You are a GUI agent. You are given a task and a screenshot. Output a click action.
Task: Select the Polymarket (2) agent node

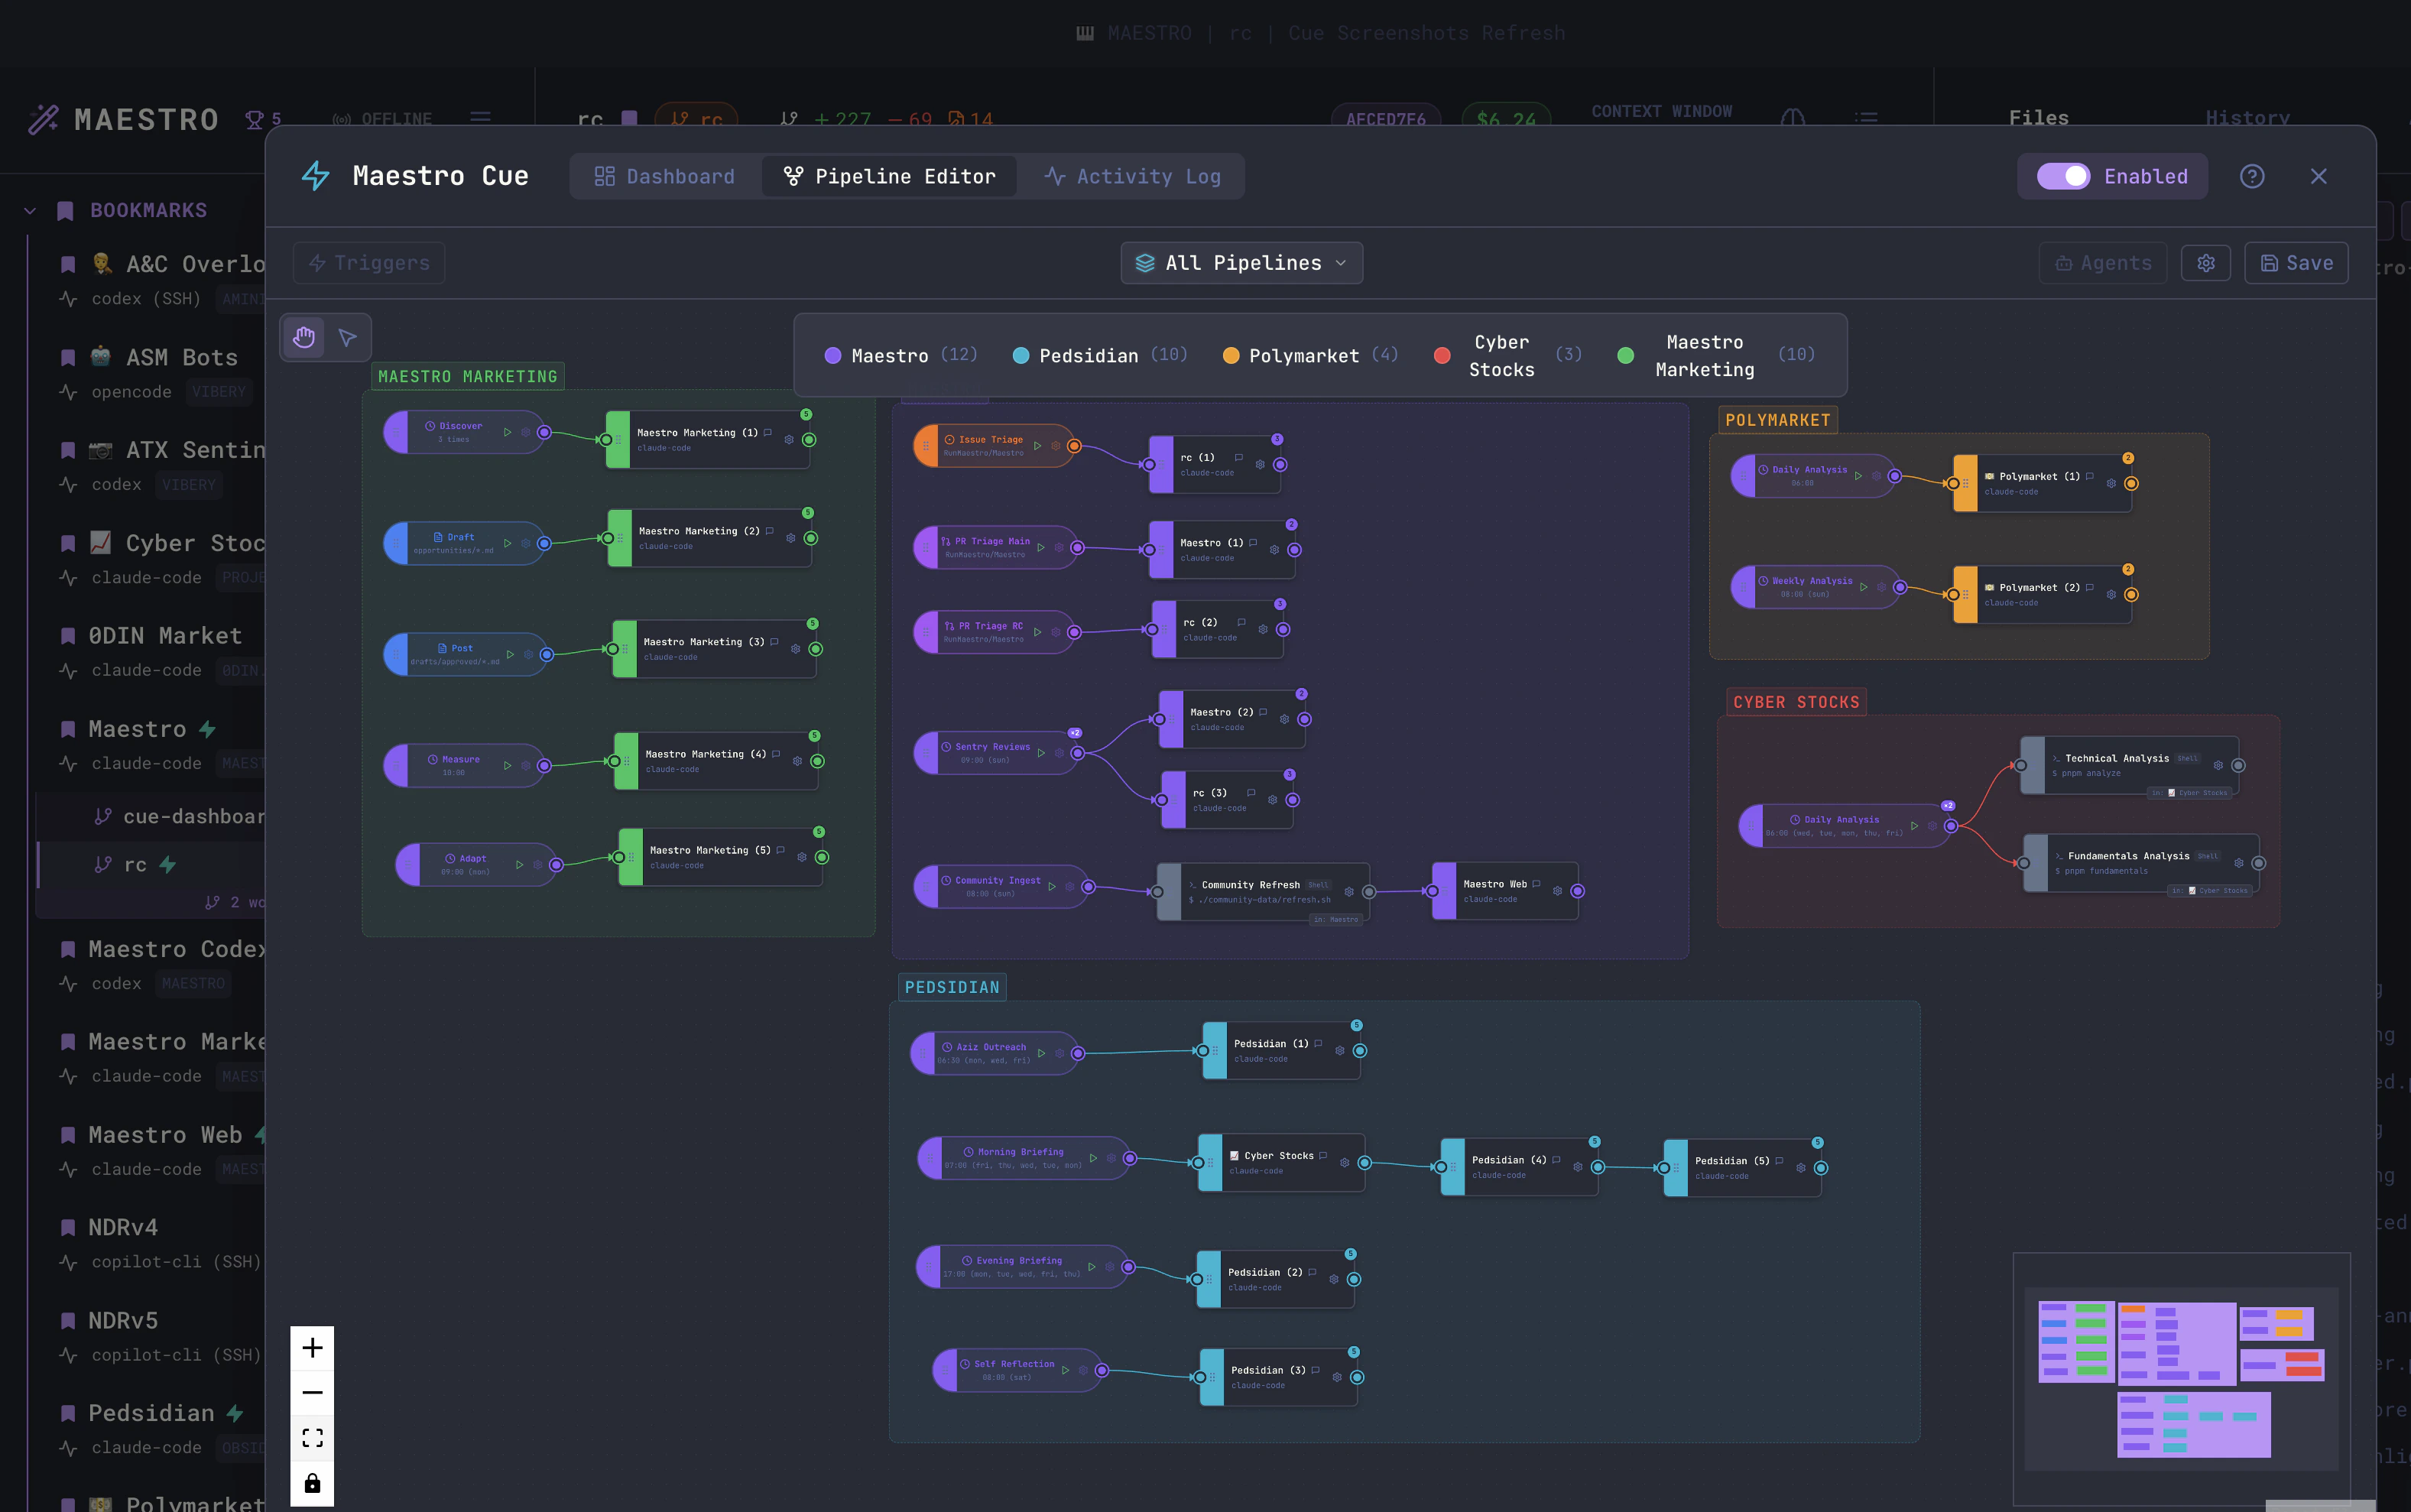pos(2042,595)
